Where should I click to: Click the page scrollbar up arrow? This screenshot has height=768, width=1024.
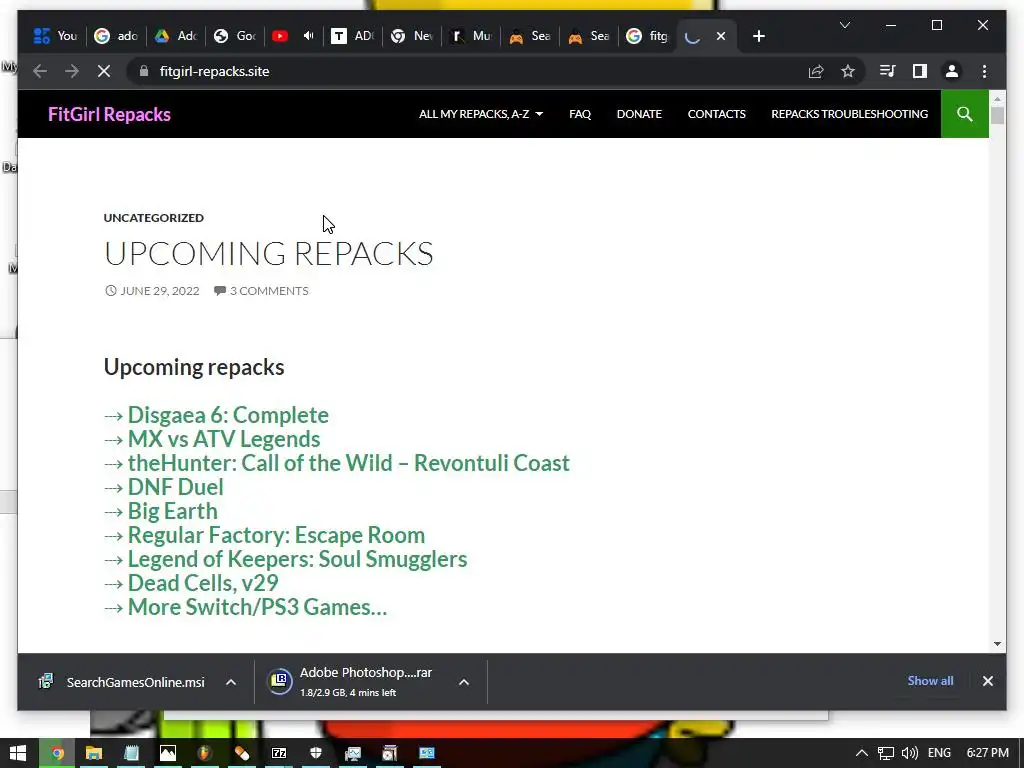pos(997,98)
